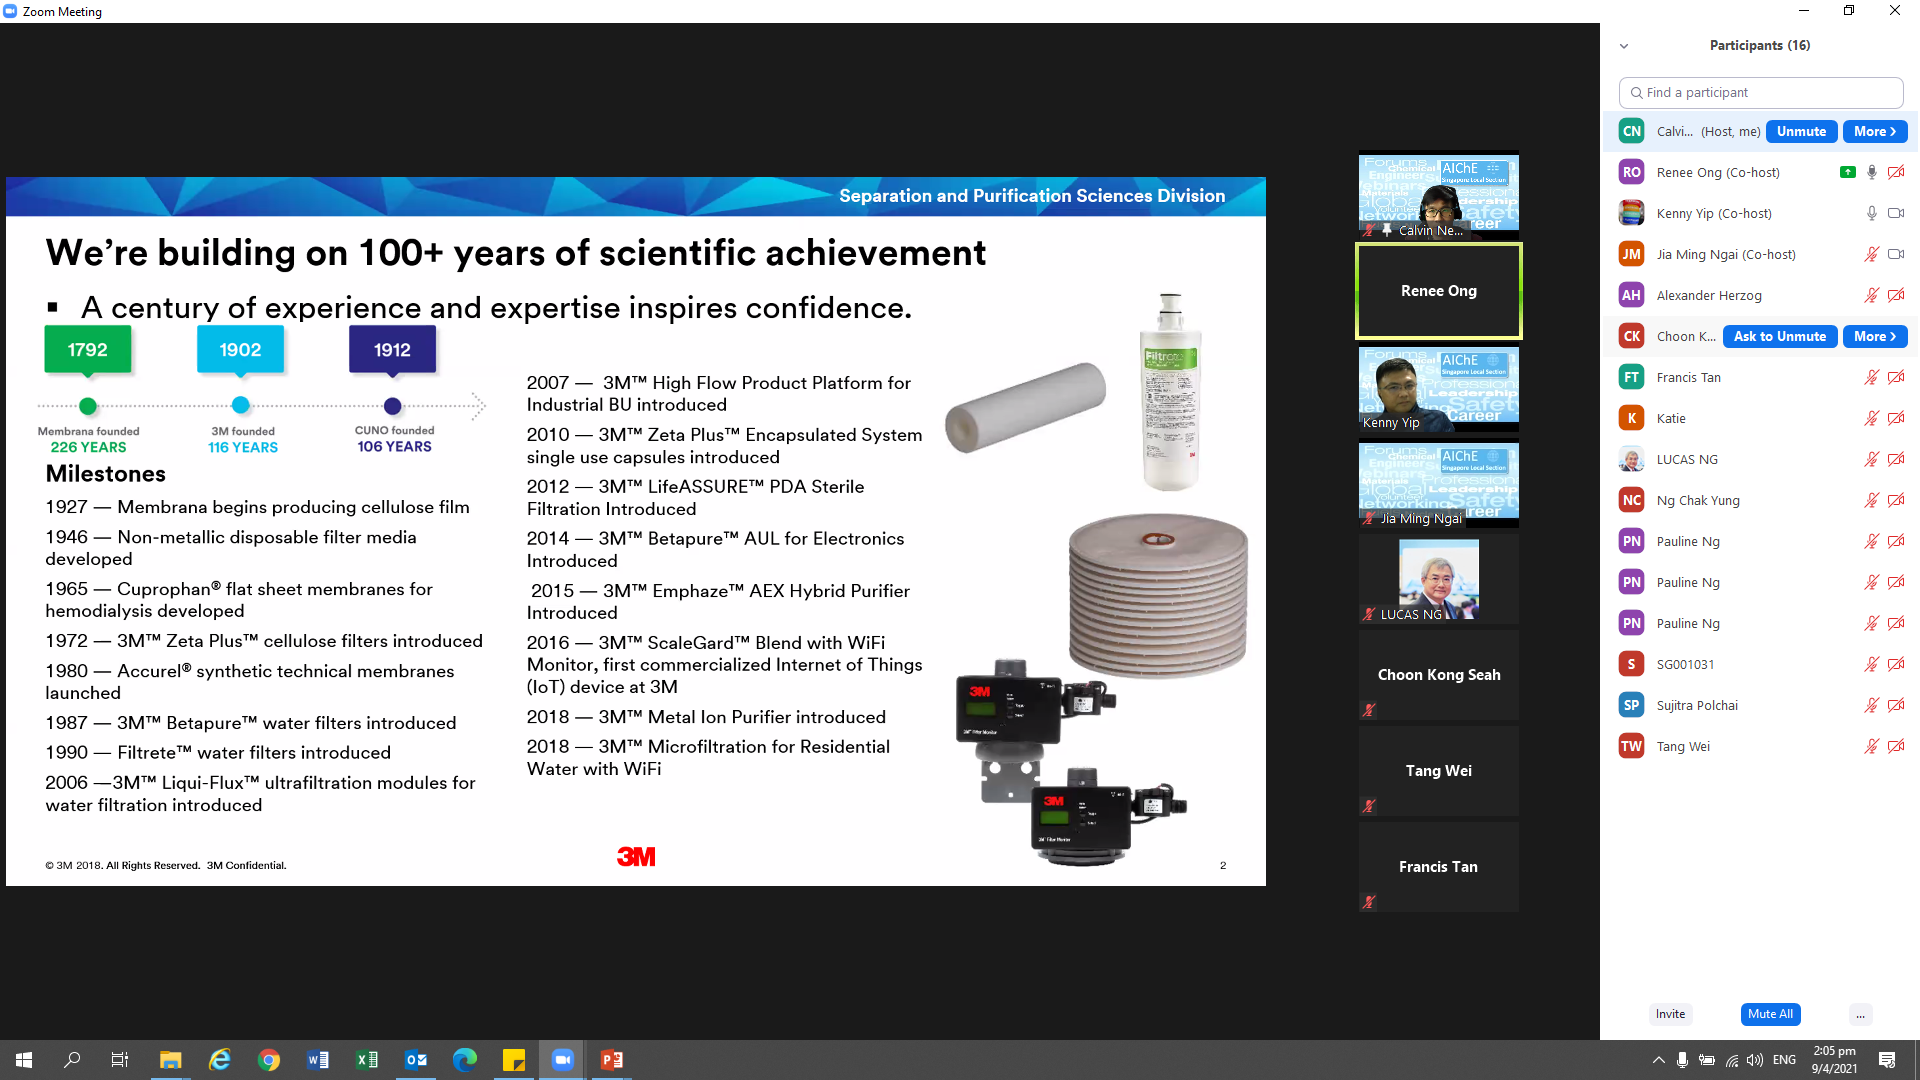The width and height of the screenshot is (1920, 1080).
Task: Select Pauline Ng's first muted microphone icon
Action: pyautogui.click(x=1871, y=541)
